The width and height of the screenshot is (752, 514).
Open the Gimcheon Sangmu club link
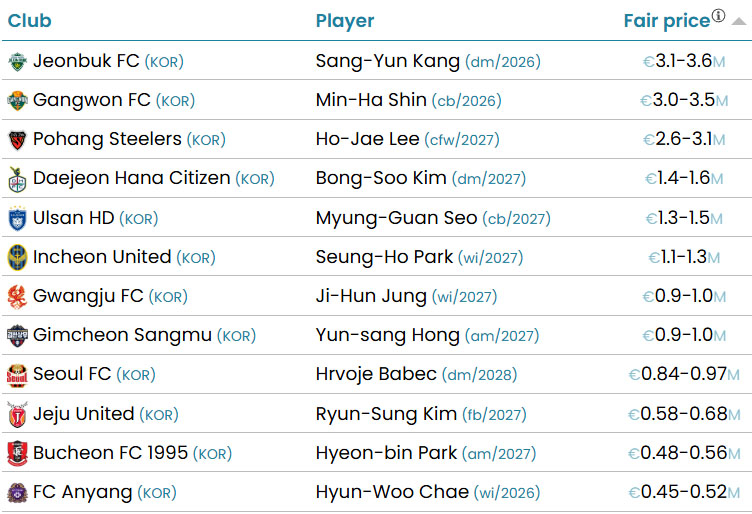[122, 335]
